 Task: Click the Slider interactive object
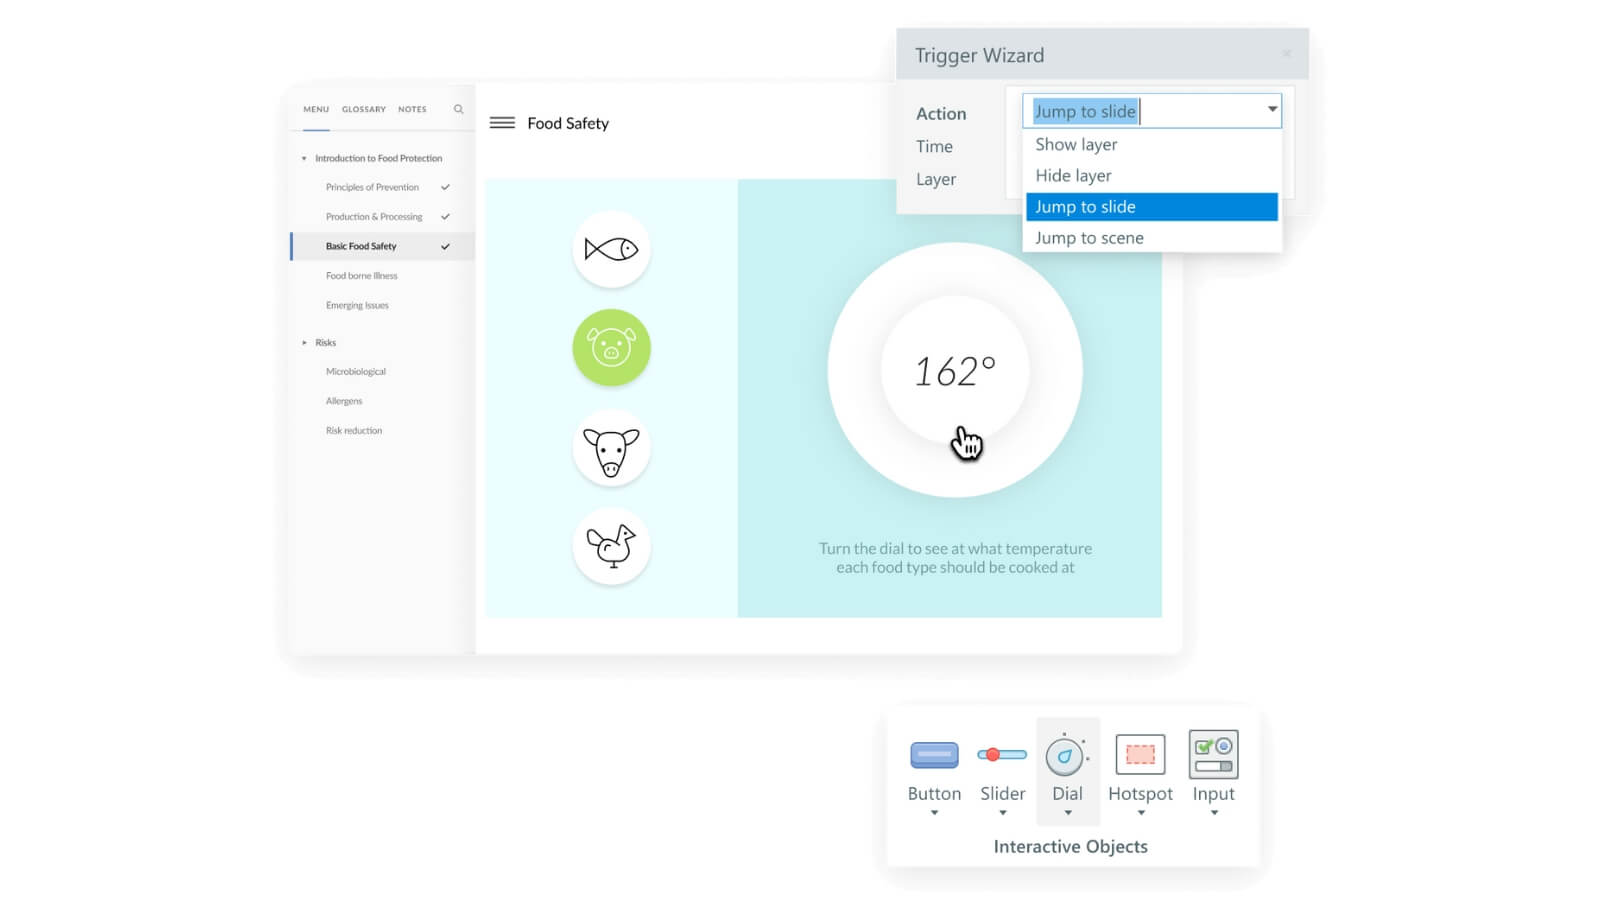(1002, 768)
